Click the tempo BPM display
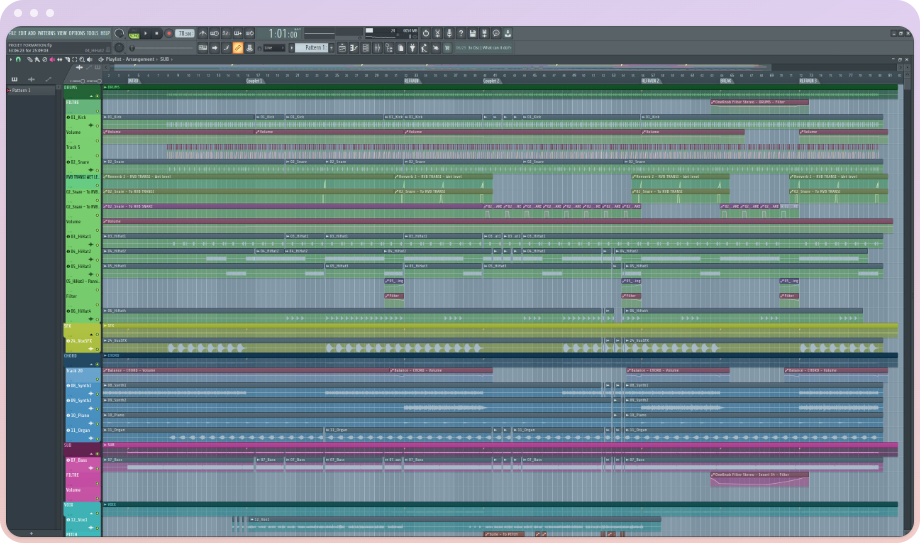The image size is (920, 543). (187, 33)
